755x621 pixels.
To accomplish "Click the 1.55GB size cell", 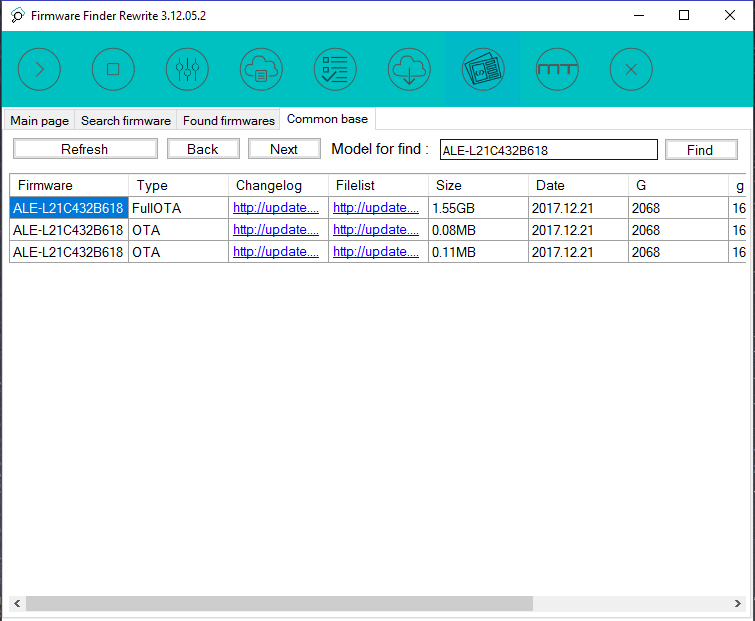I will pos(478,208).
